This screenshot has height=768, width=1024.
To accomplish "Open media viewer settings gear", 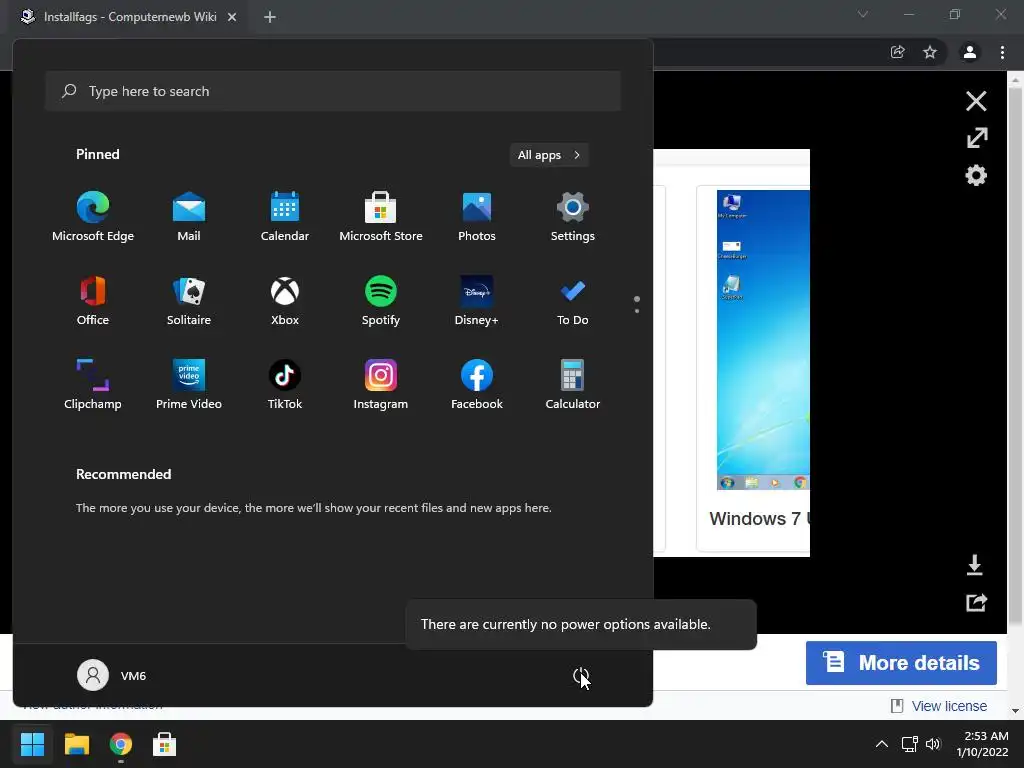I will [x=976, y=175].
